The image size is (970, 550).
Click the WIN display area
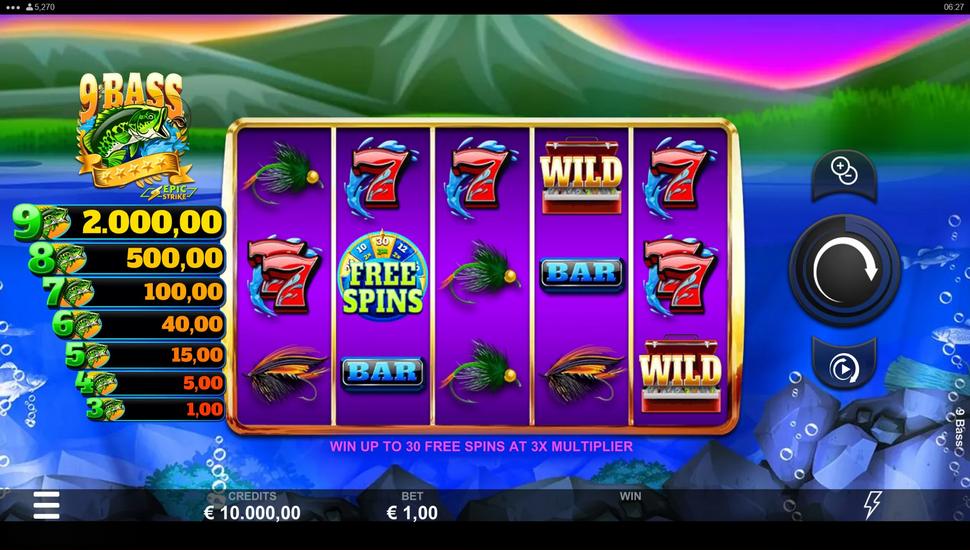tap(630, 504)
